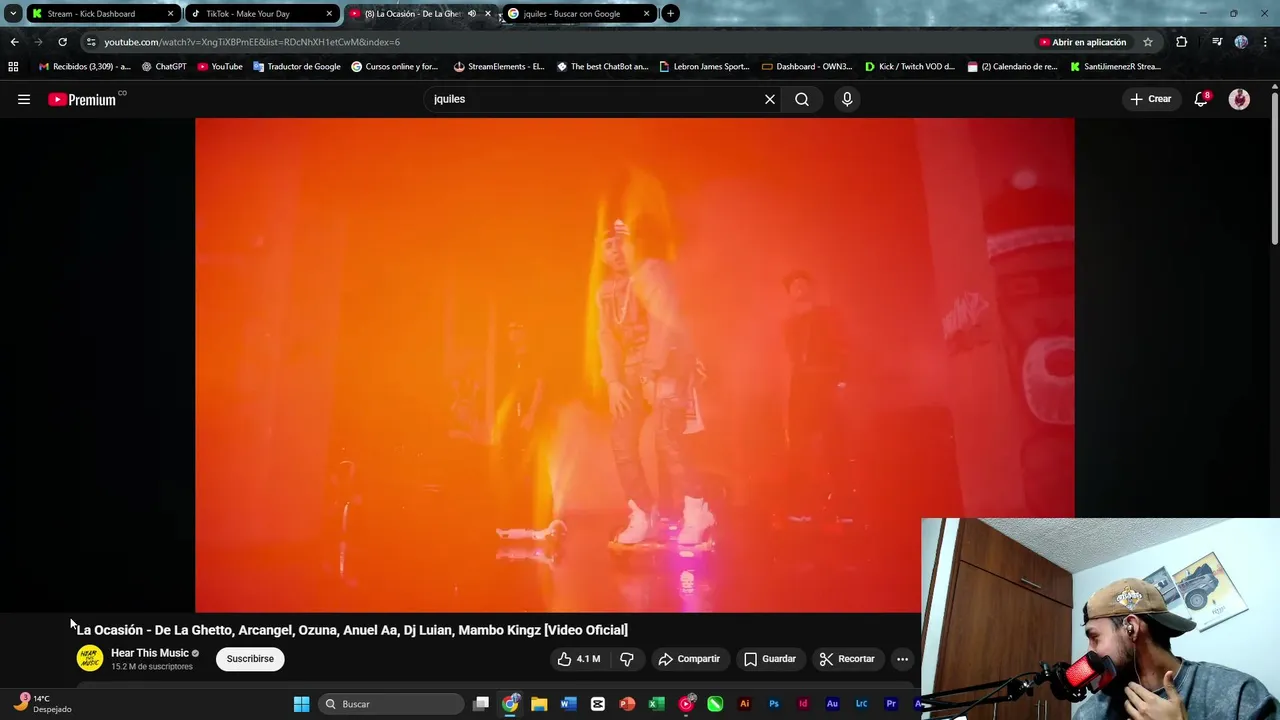1280x720 pixels.
Task: Mute the YouTube tab via speaker icon
Action: (x=472, y=14)
